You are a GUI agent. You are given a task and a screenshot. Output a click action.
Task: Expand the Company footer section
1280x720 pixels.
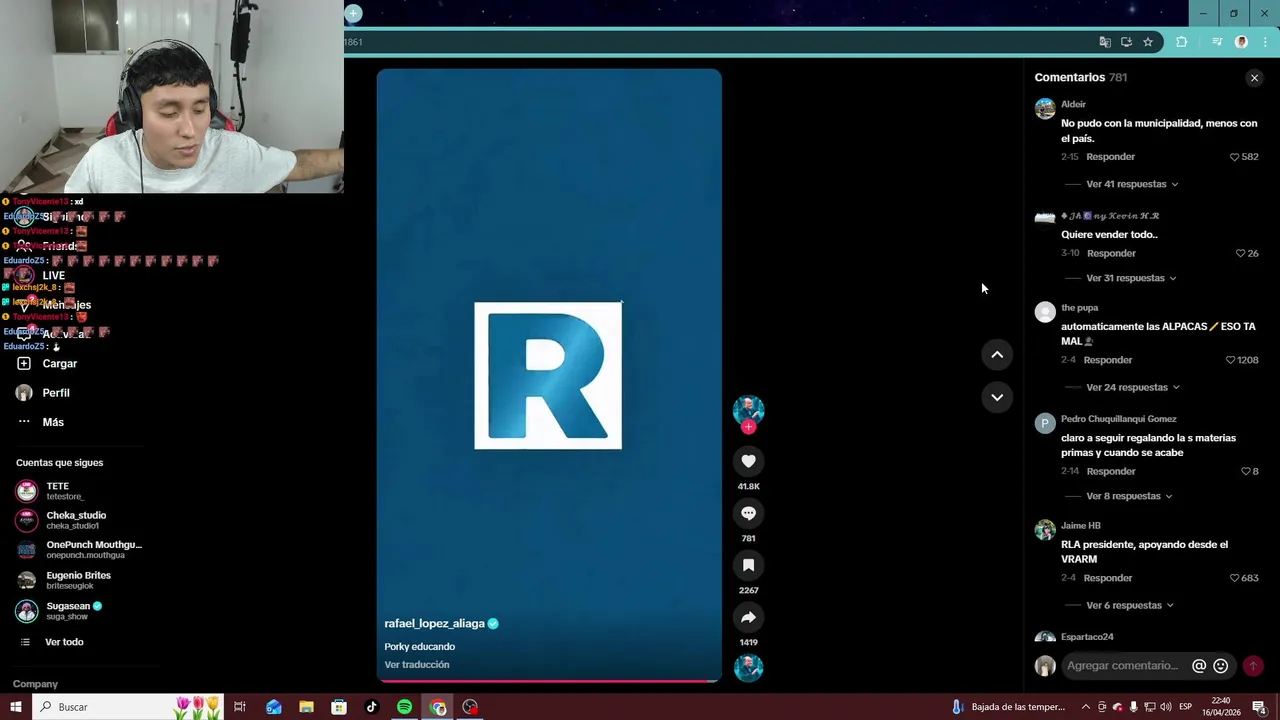(x=35, y=684)
